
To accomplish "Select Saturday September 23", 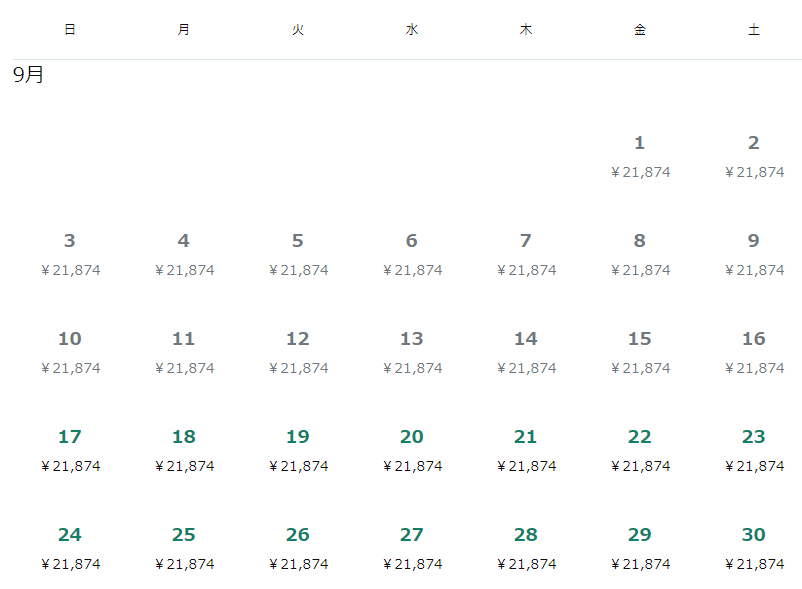I will click(754, 449).
